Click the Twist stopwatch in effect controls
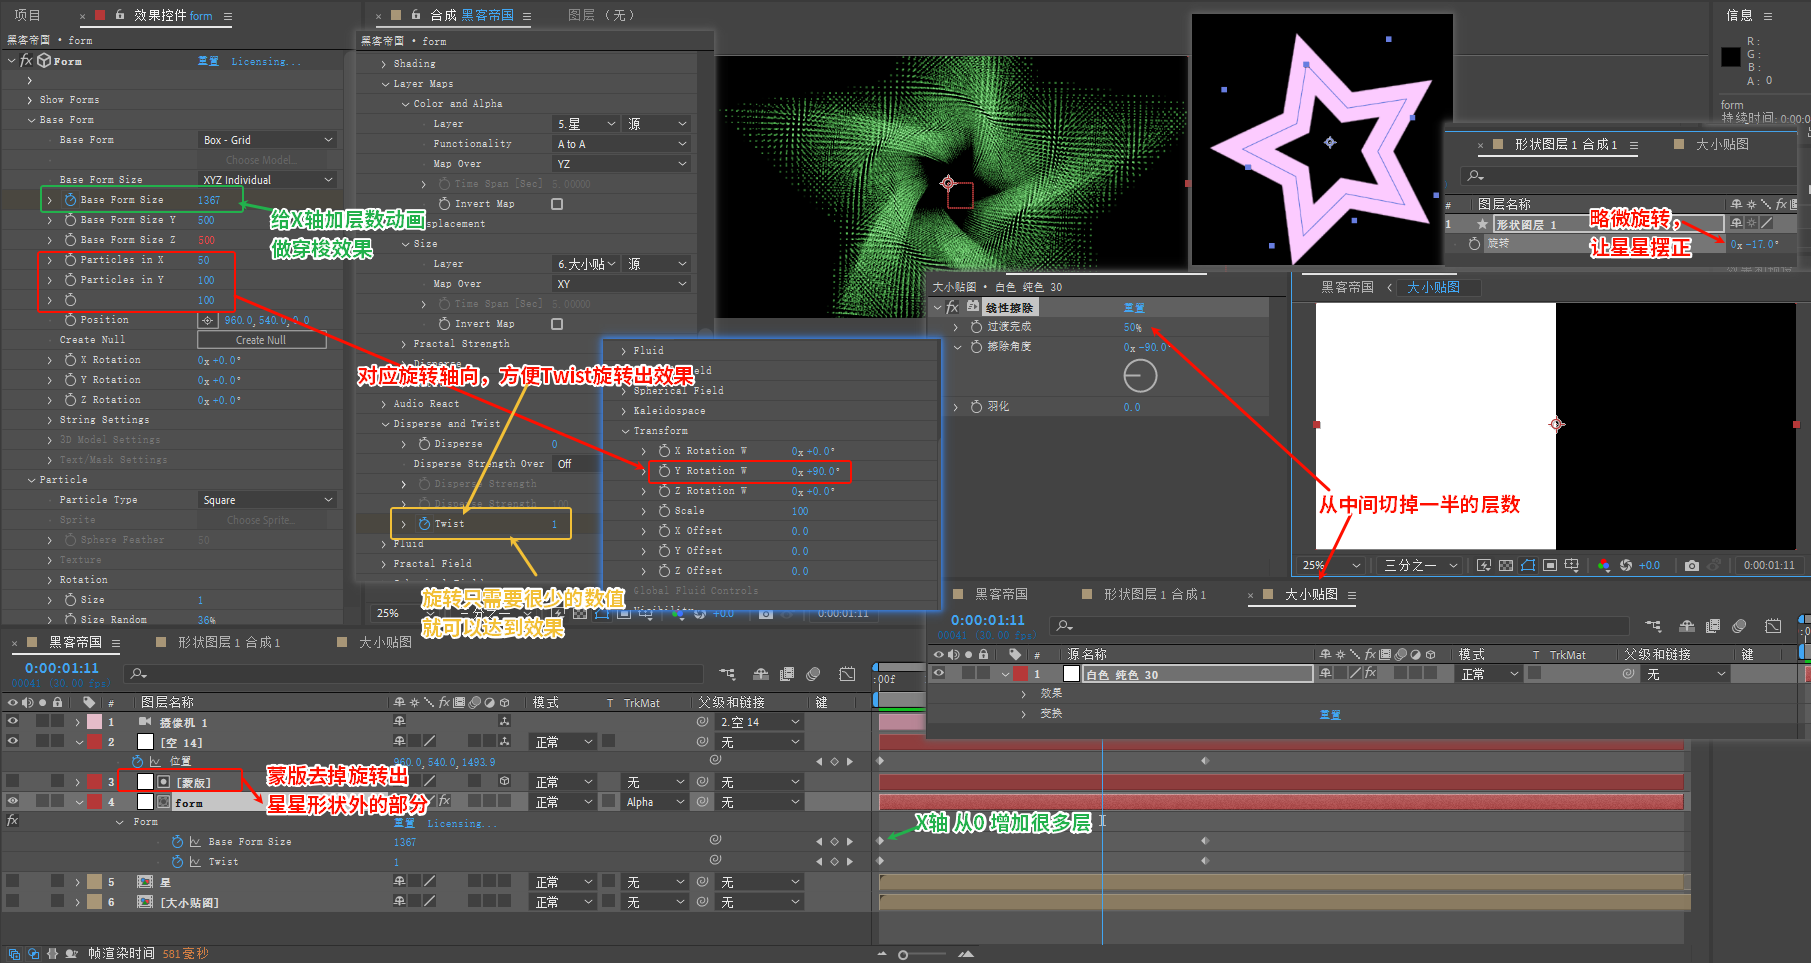Viewport: 1811px width, 963px height. click(x=424, y=524)
